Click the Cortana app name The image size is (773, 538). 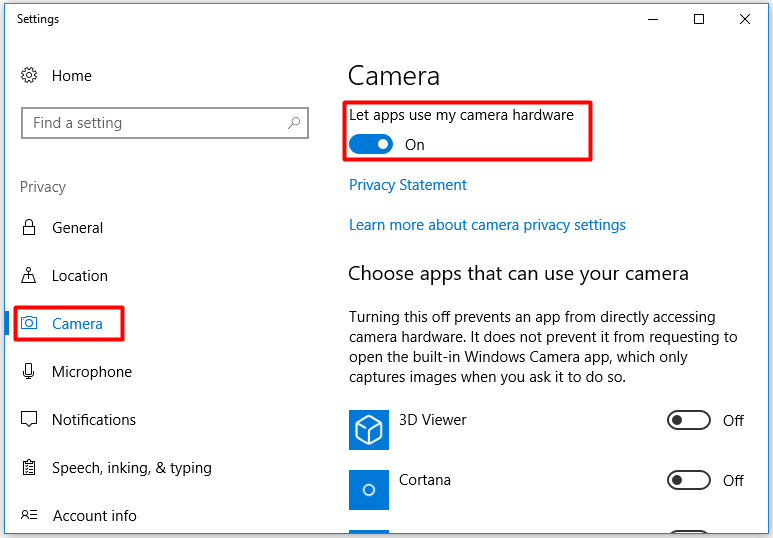point(424,480)
